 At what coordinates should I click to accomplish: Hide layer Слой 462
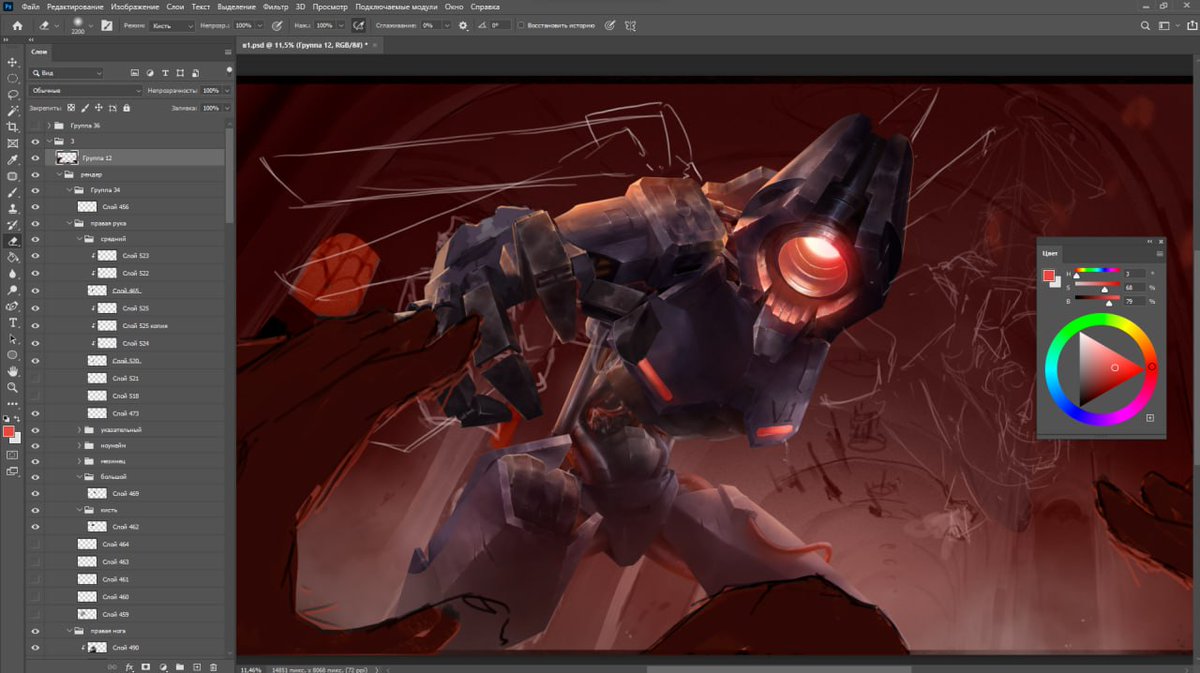tap(36, 527)
